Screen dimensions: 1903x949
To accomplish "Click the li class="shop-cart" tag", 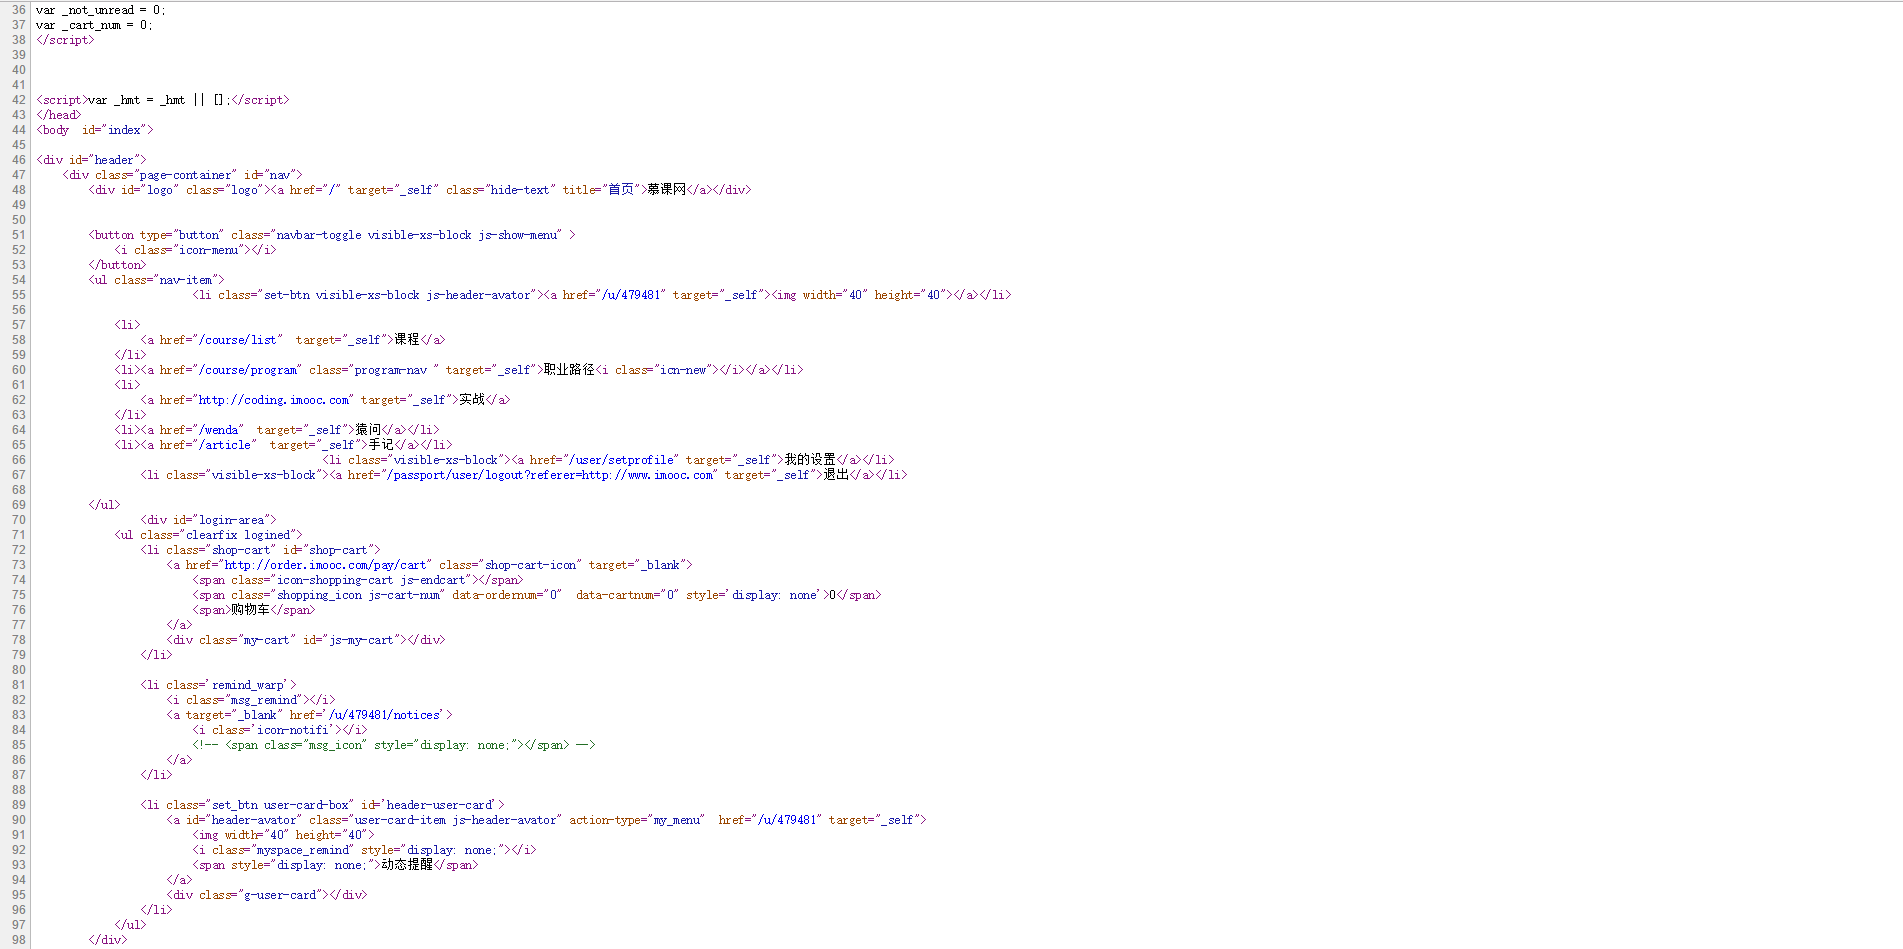I will point(260,550).
